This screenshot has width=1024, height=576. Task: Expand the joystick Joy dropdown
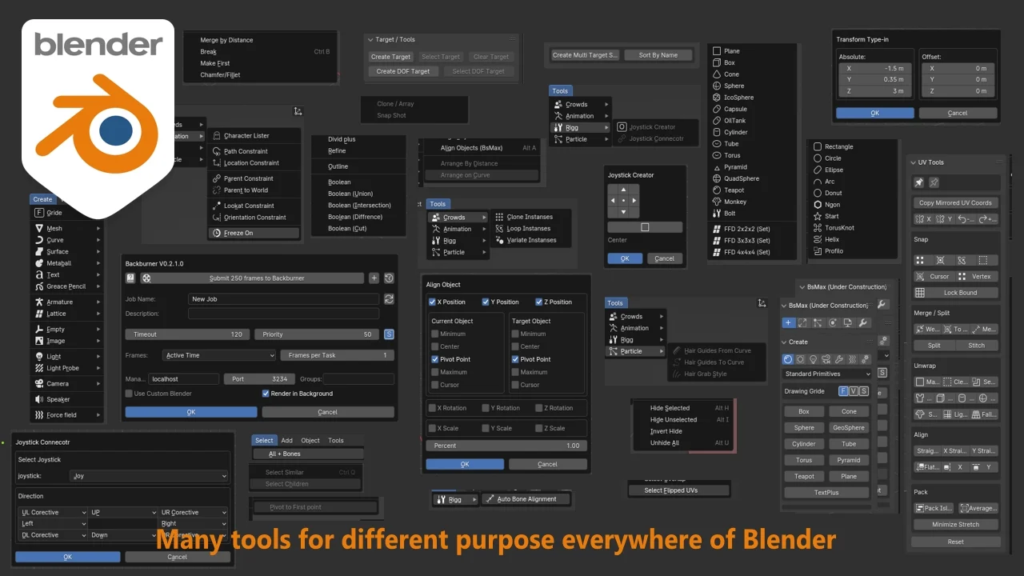[150, 476]
